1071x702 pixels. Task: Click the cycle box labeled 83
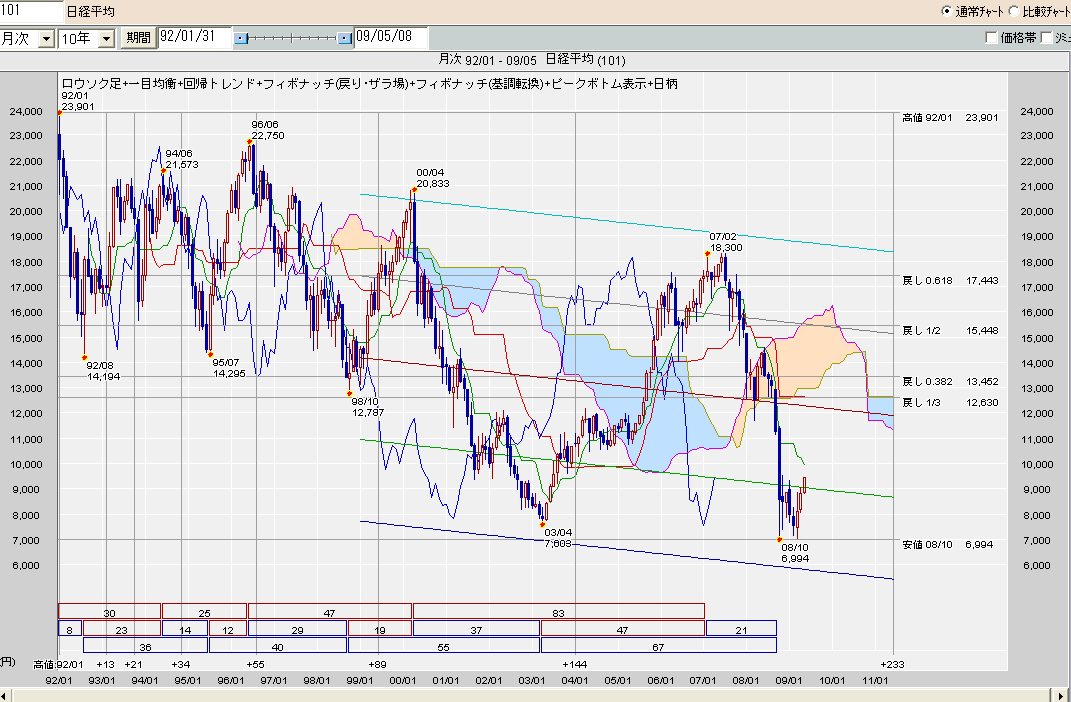point(559,611)
